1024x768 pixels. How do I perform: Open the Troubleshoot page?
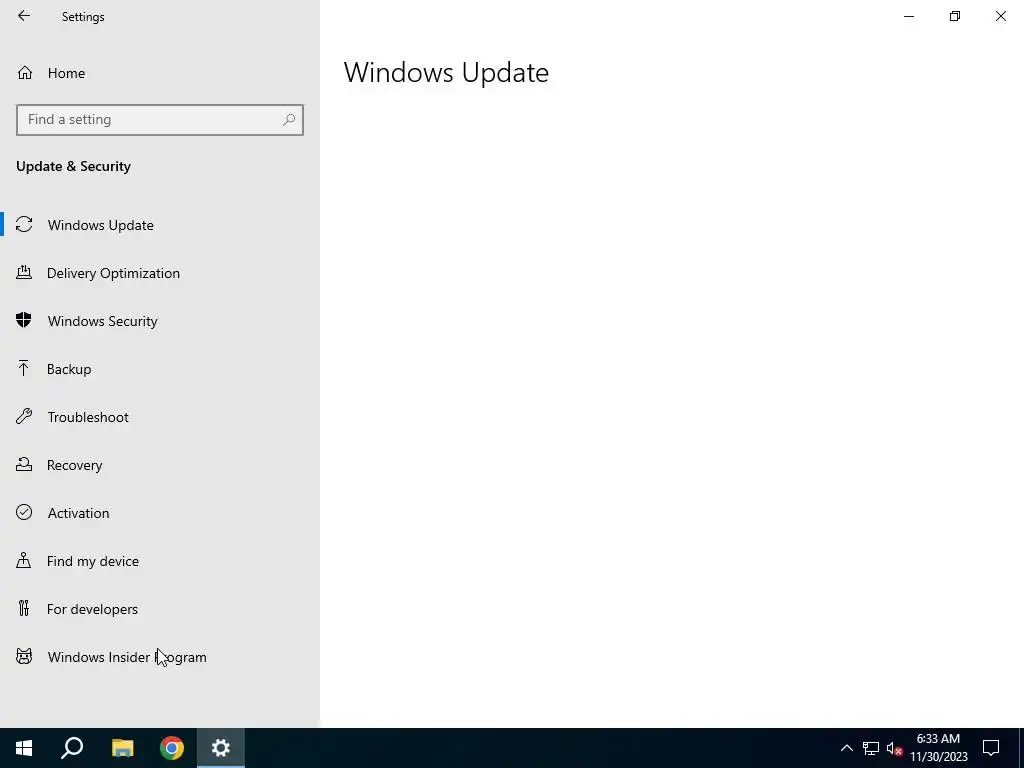[x=88, y=417]
